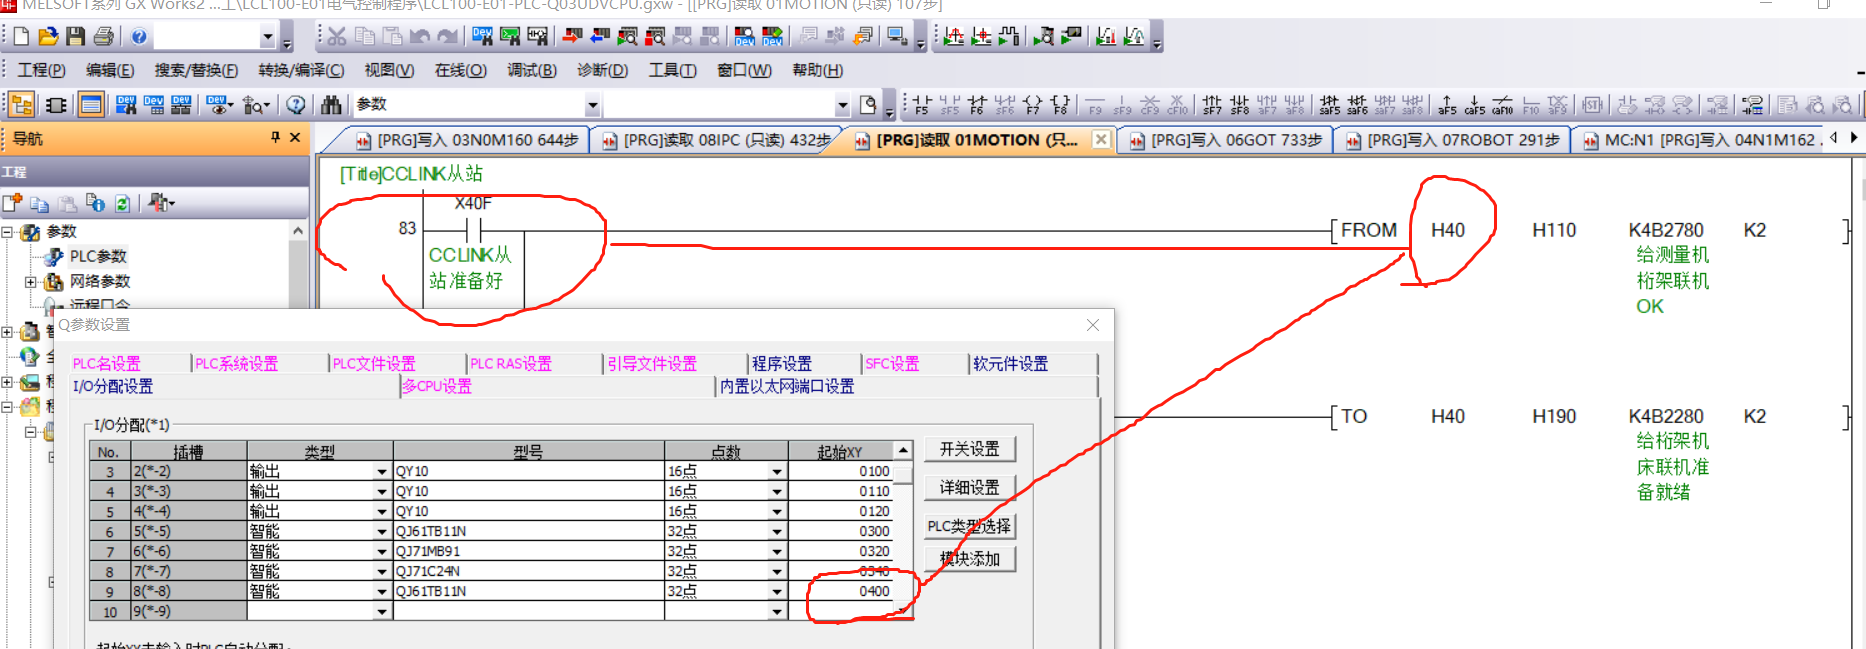Click the Print icon in toolbar
The height and width of the screenshot is (649, 1866).
pyautogui.click(x=103, y=37)
